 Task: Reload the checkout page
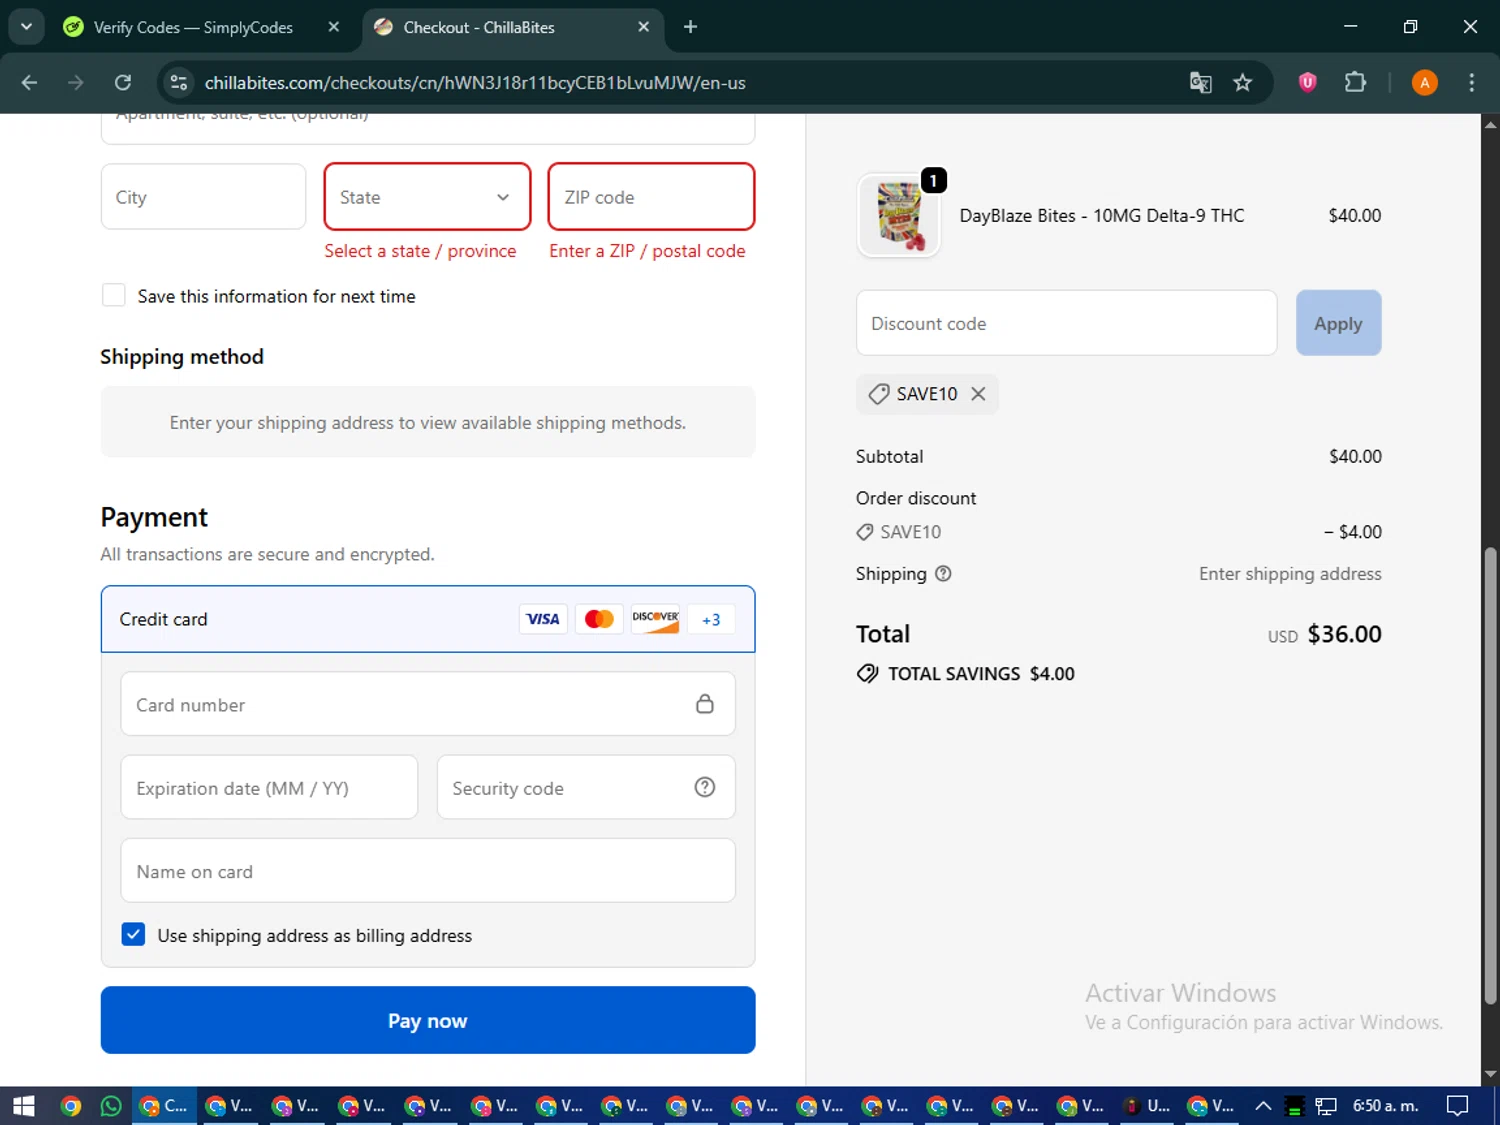[x=123, y=83]
